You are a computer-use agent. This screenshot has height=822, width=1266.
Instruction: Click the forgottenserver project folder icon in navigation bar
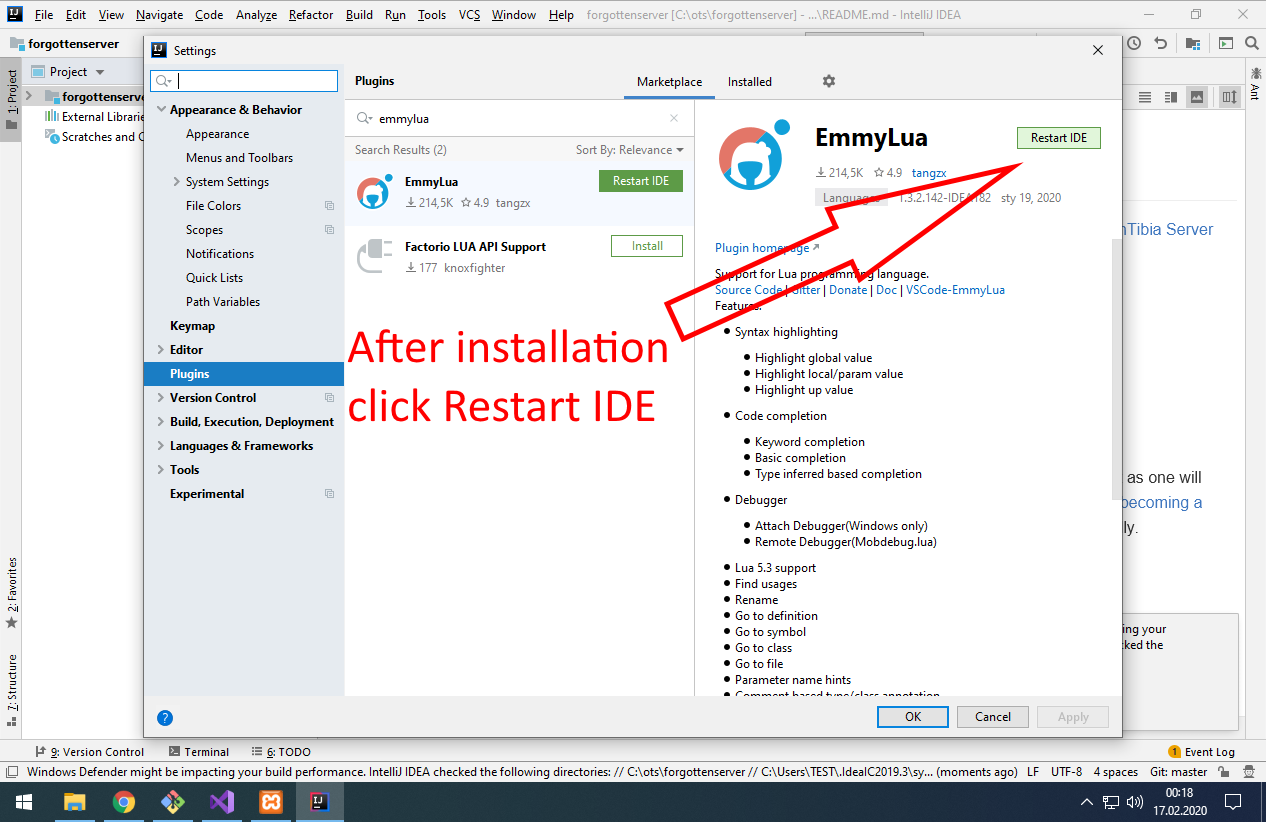point(17,44)
